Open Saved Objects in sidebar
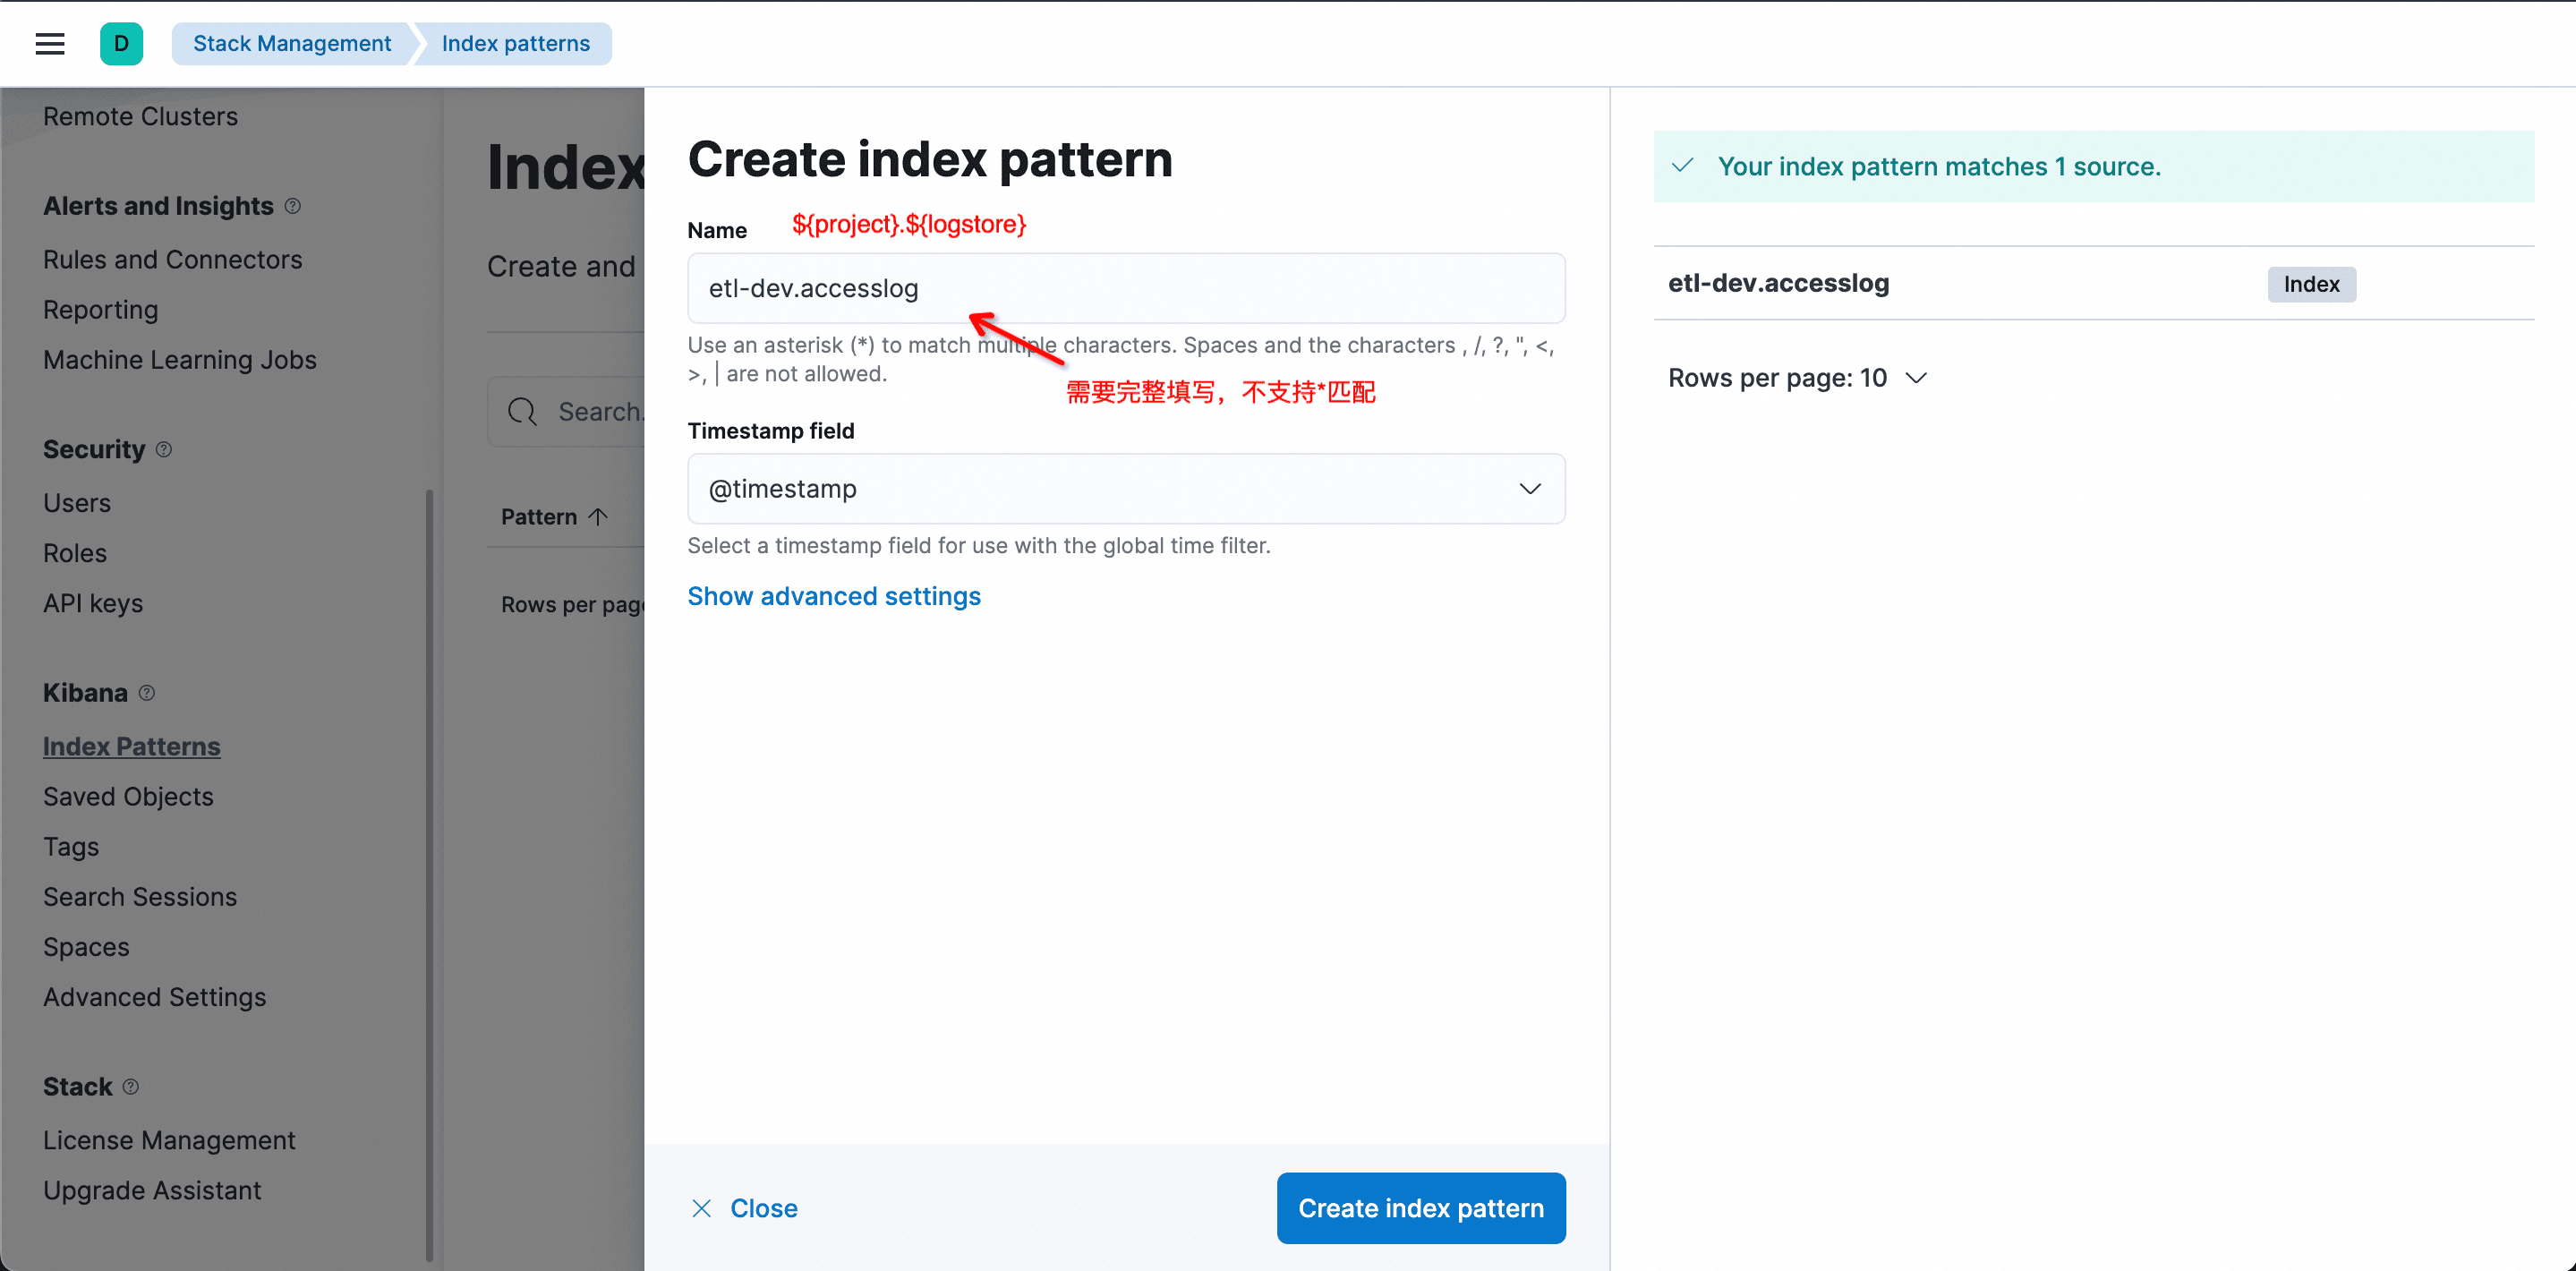 pyautogui.click(x=128, y=797)
